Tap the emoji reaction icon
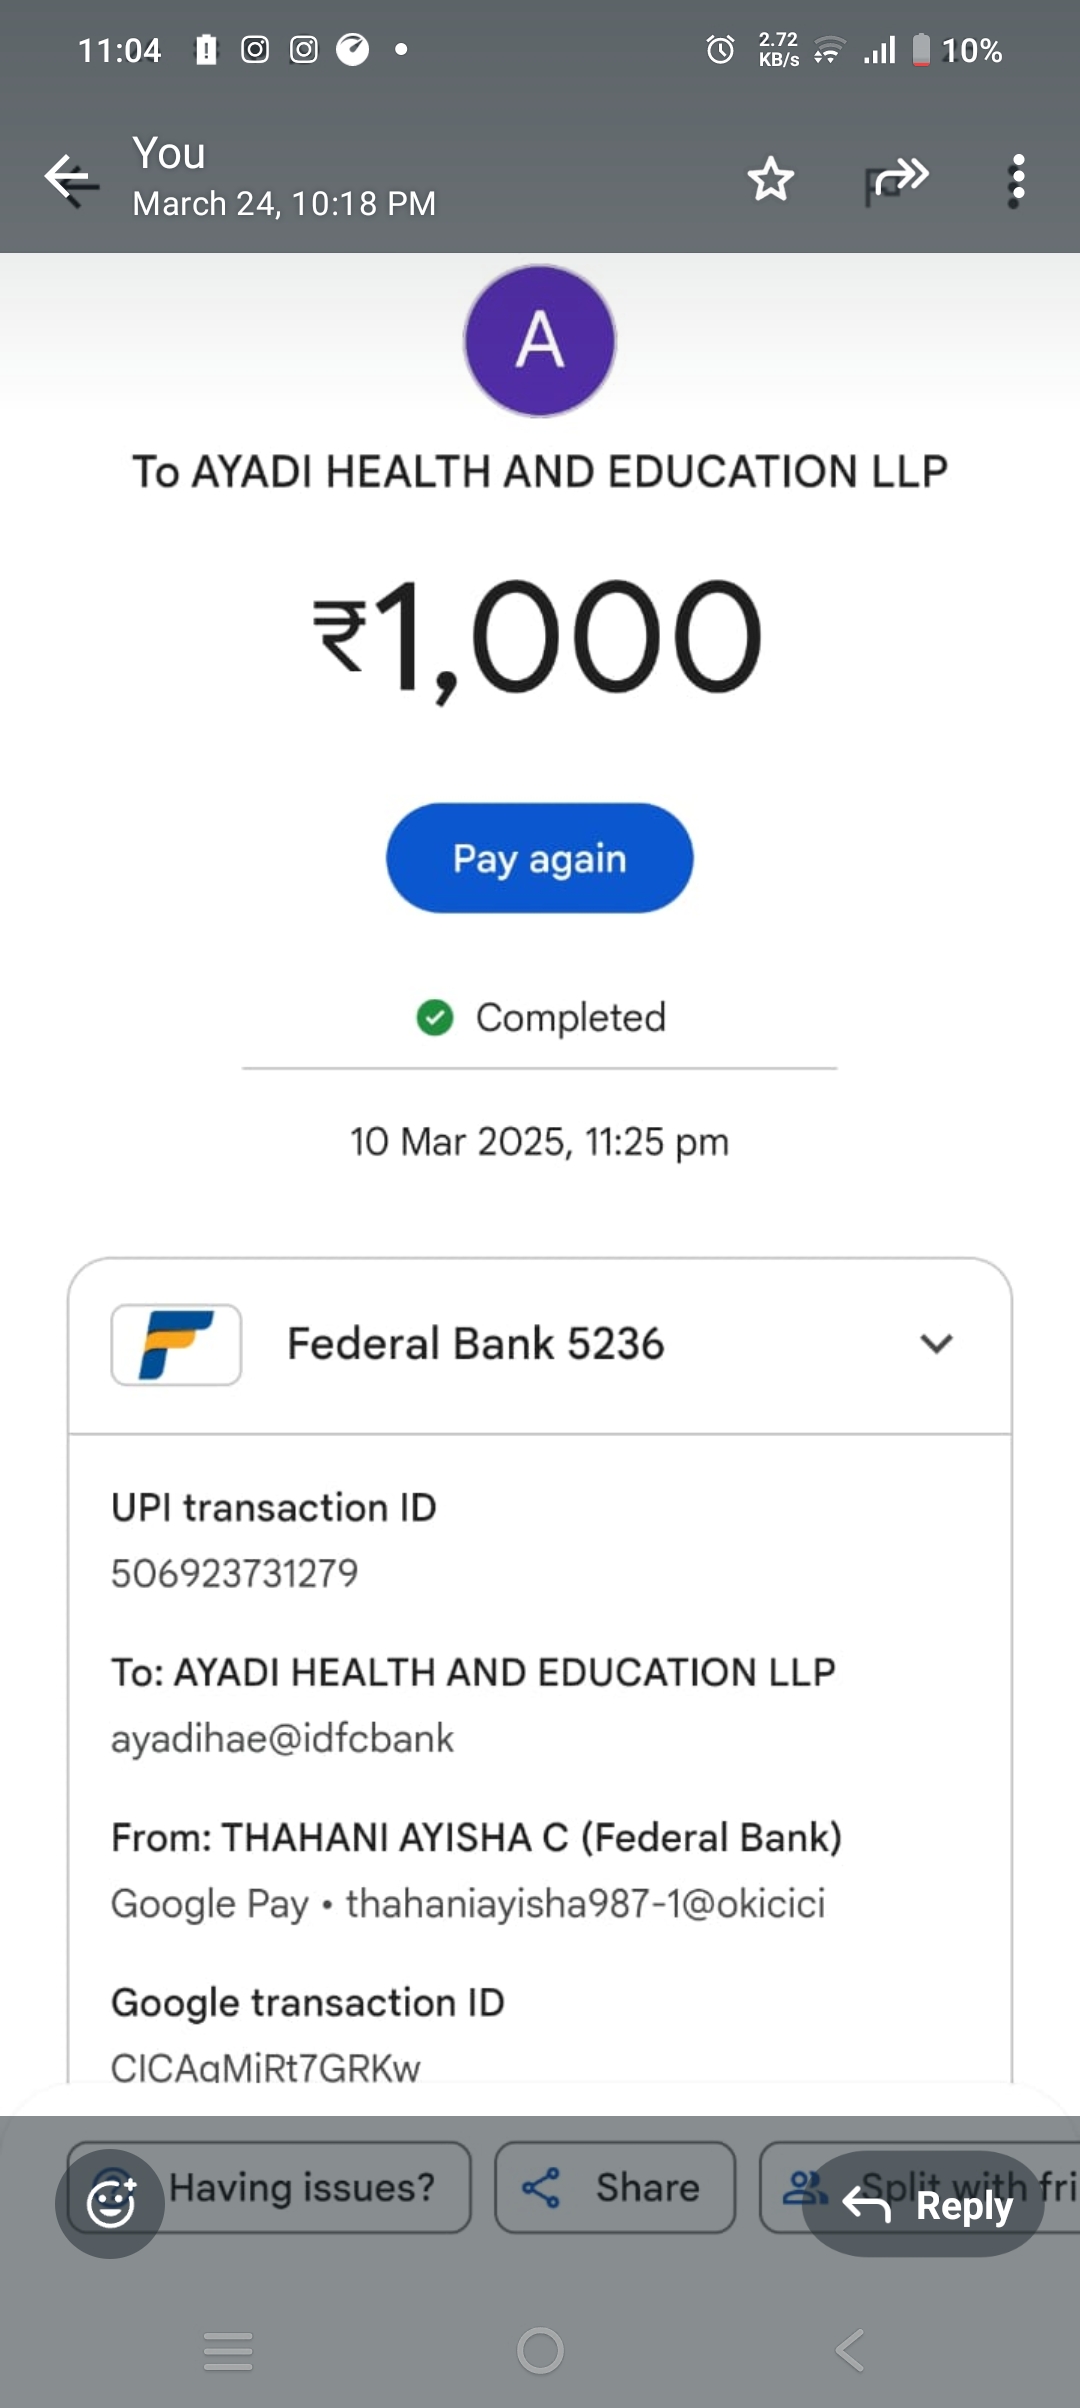The height and width of the screenshot is (2408, 1080). (110, 2203)
